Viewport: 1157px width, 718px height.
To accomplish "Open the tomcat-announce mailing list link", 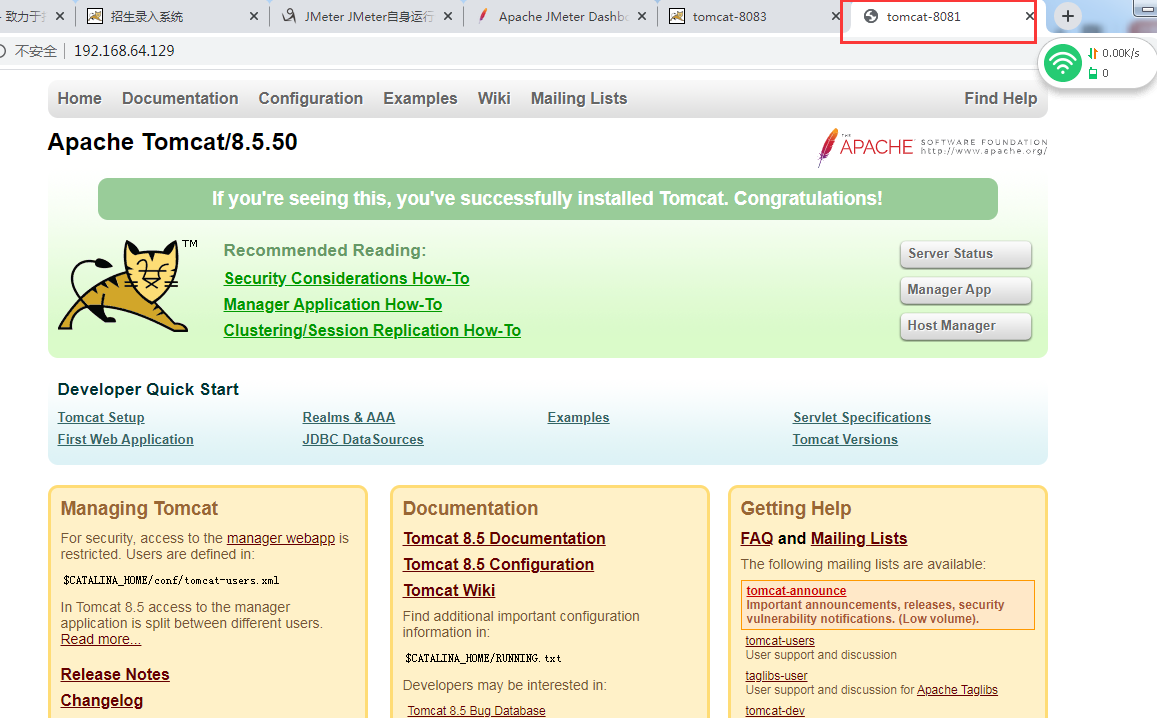I will tap(796, 591).
